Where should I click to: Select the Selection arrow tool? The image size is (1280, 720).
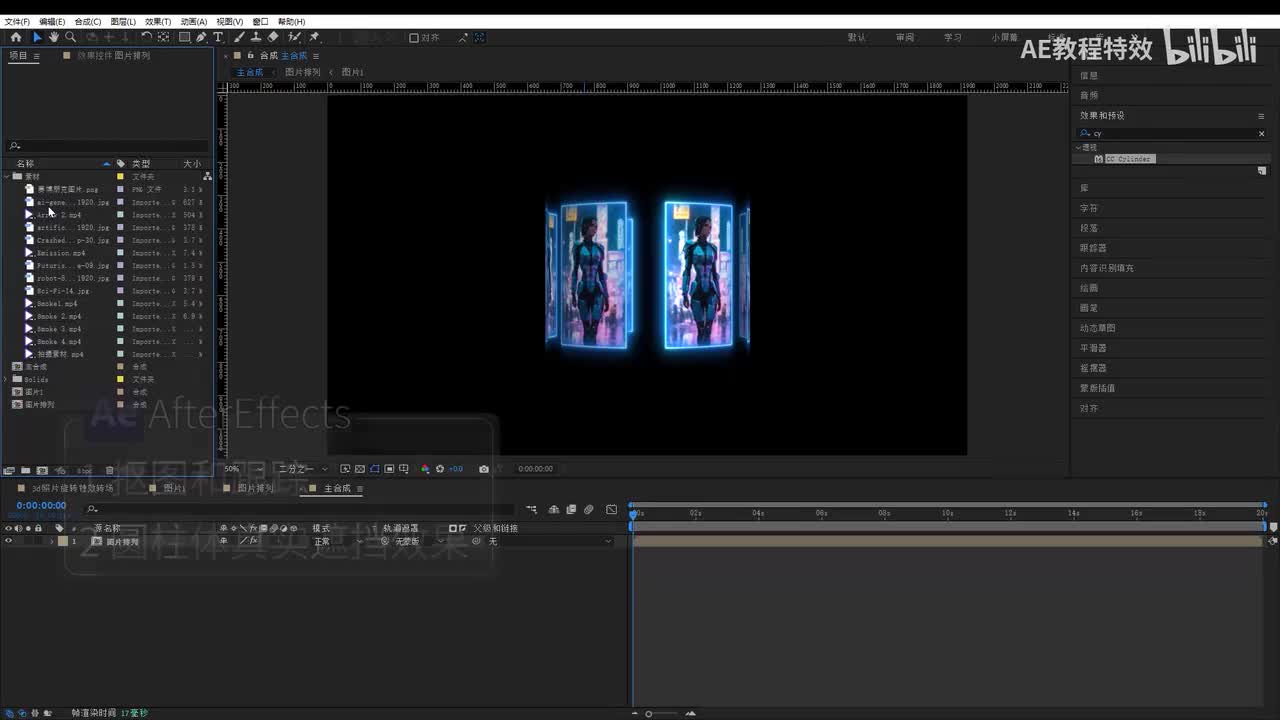point(37,37)
